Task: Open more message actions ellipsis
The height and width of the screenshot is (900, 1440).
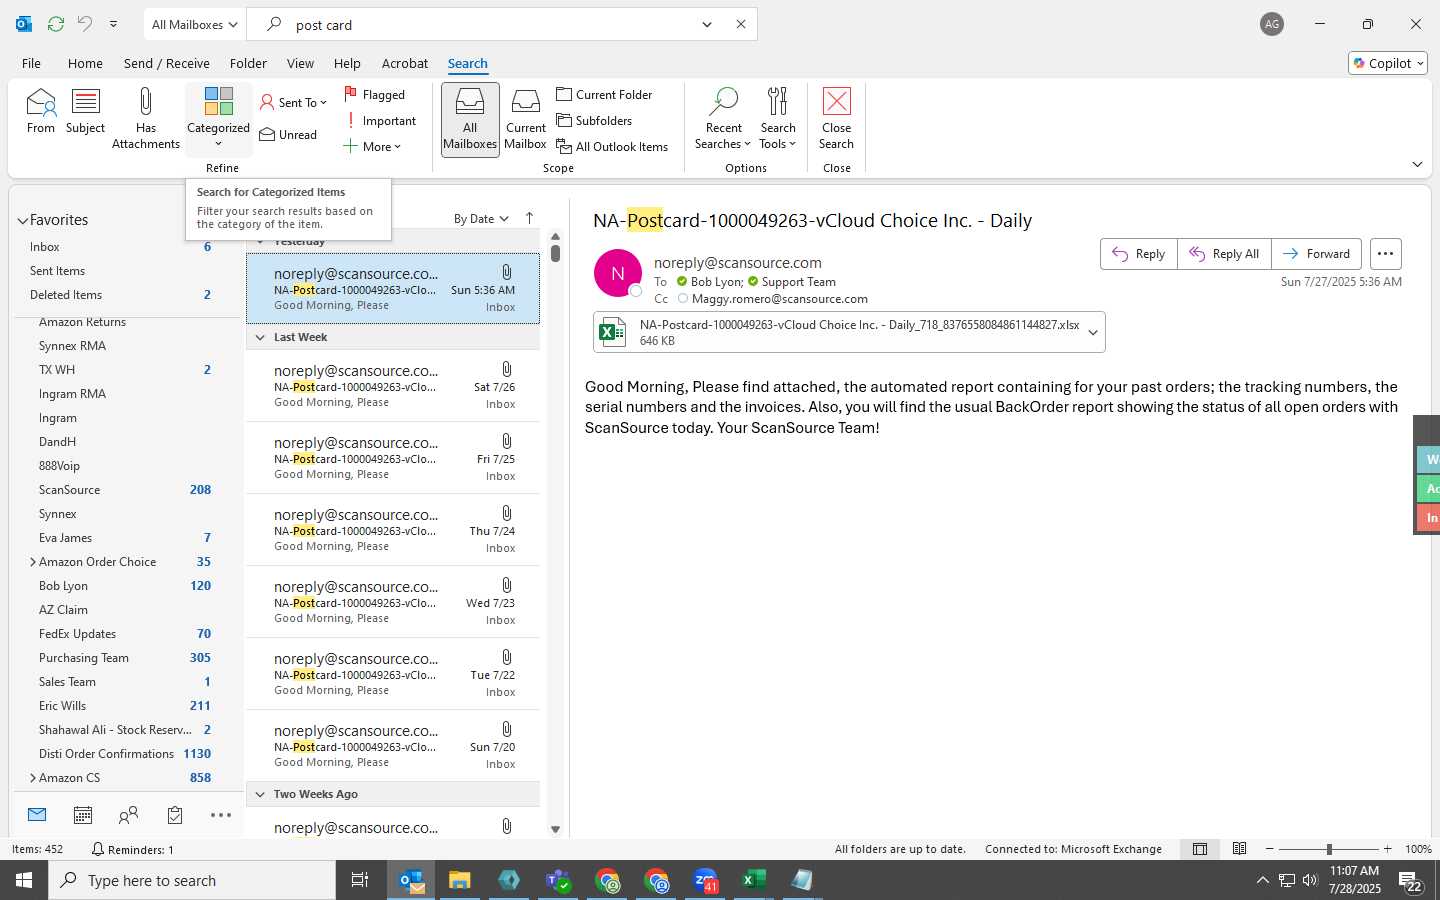Action: pos(1385,254)
